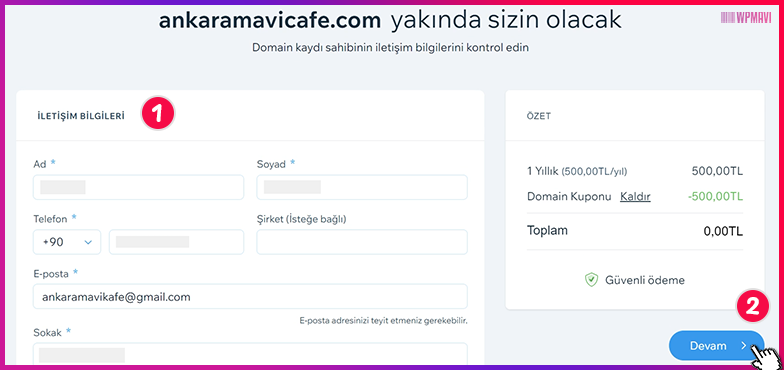Select the ÖZET summary header
The image size is (784, 370).
pyautogui.click(x=539, y=116)
